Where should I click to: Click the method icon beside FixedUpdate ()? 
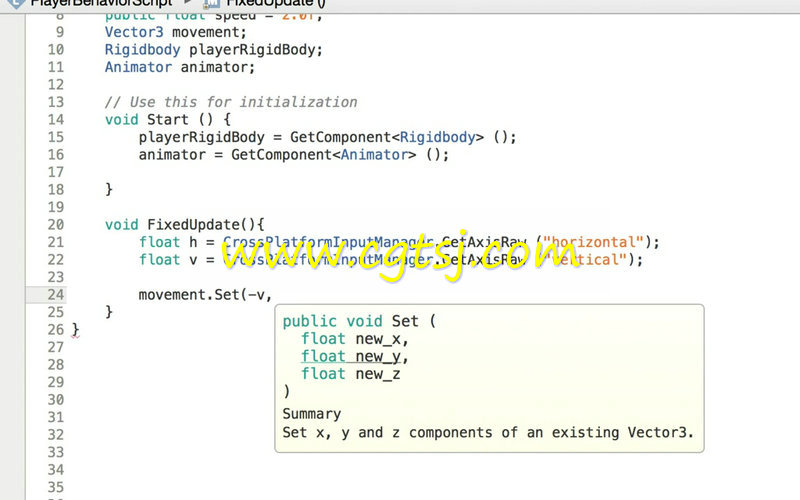click(211, 4)
